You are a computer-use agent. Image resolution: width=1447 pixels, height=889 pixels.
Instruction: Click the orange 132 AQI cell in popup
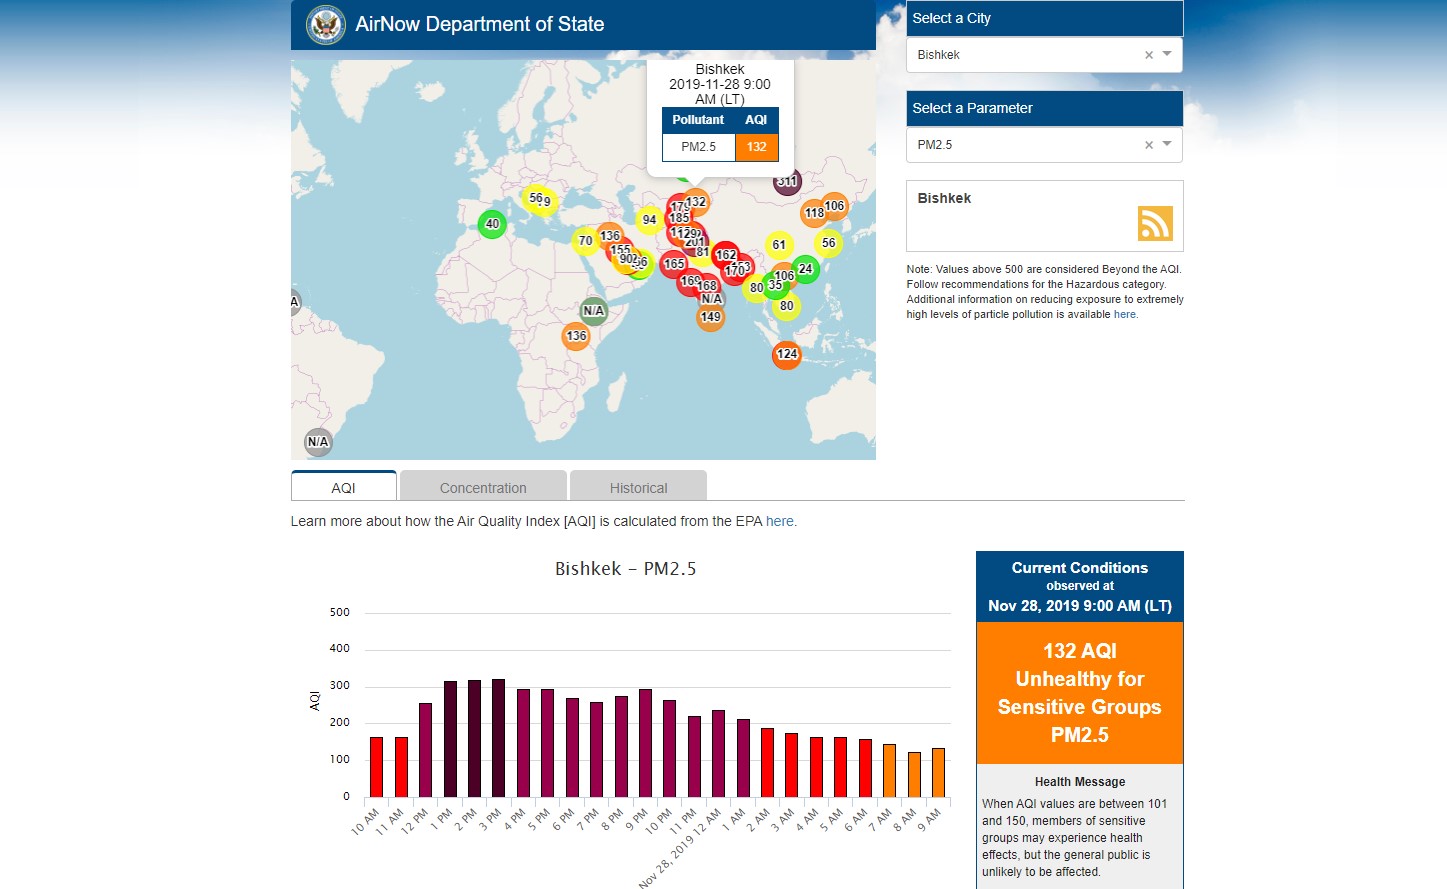[x=756, y=147]
